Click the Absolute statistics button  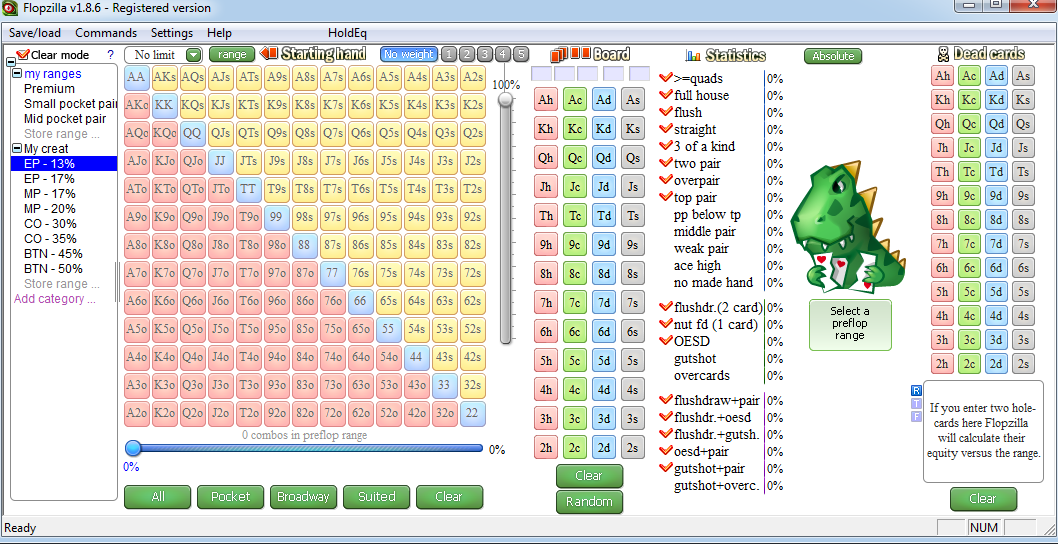[833, 56]
